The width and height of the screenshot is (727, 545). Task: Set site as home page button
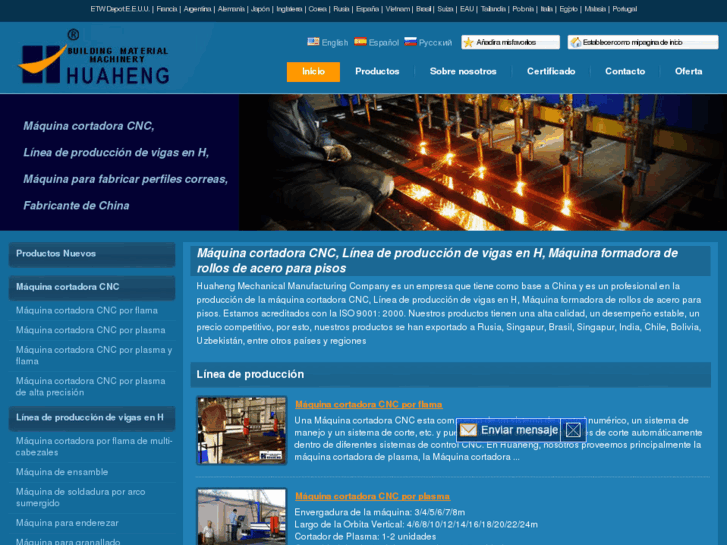point(643,42)
